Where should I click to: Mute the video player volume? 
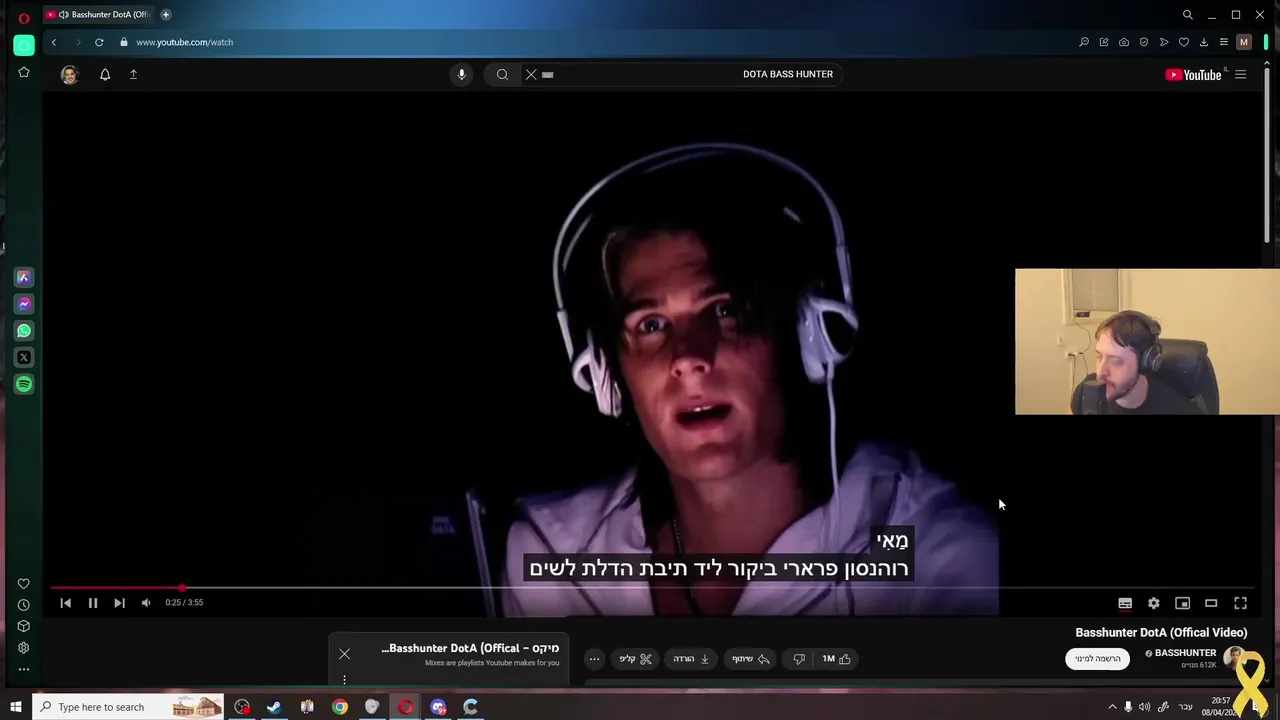click(146, 603)
